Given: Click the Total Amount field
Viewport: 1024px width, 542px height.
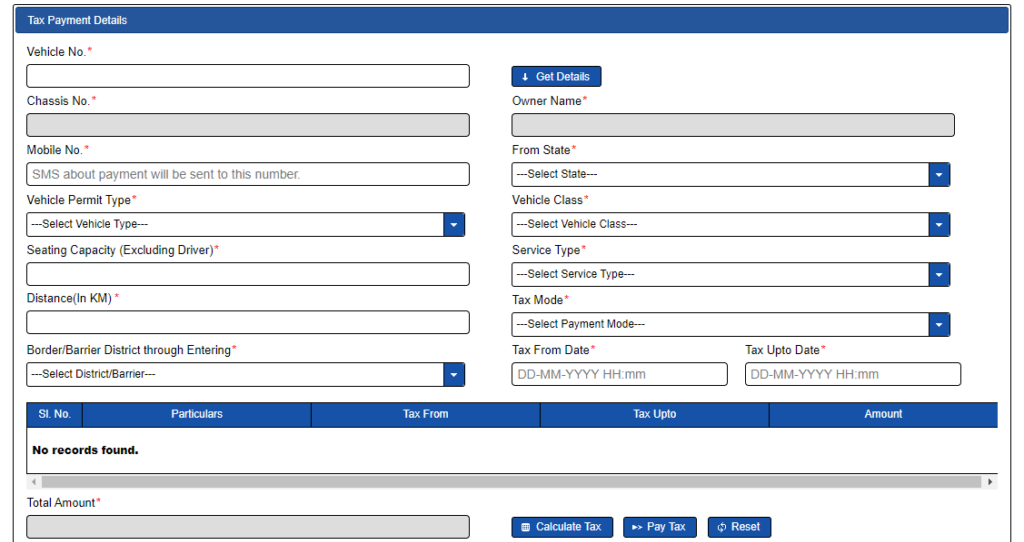Looking at the screenshot, I should pyautogui.click(x=248, y=527).
